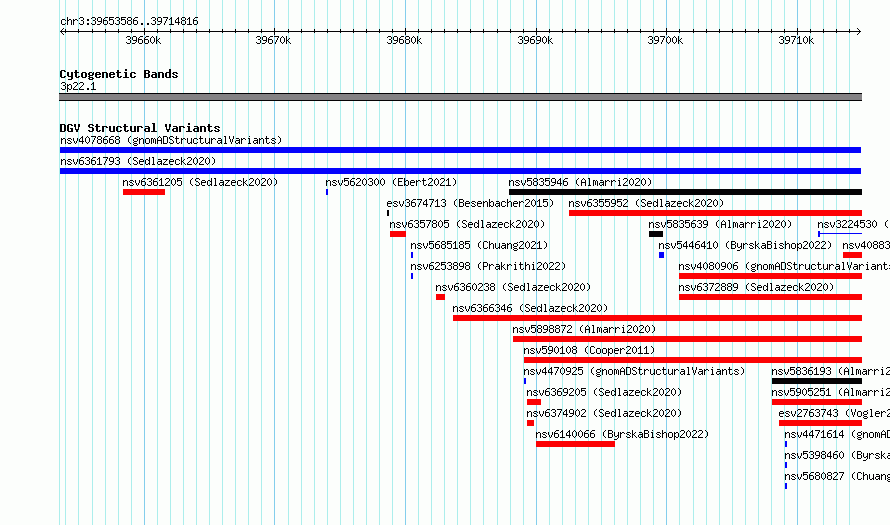Open label nsv5905251
The image size is (890, 525).
coord(801,392)
